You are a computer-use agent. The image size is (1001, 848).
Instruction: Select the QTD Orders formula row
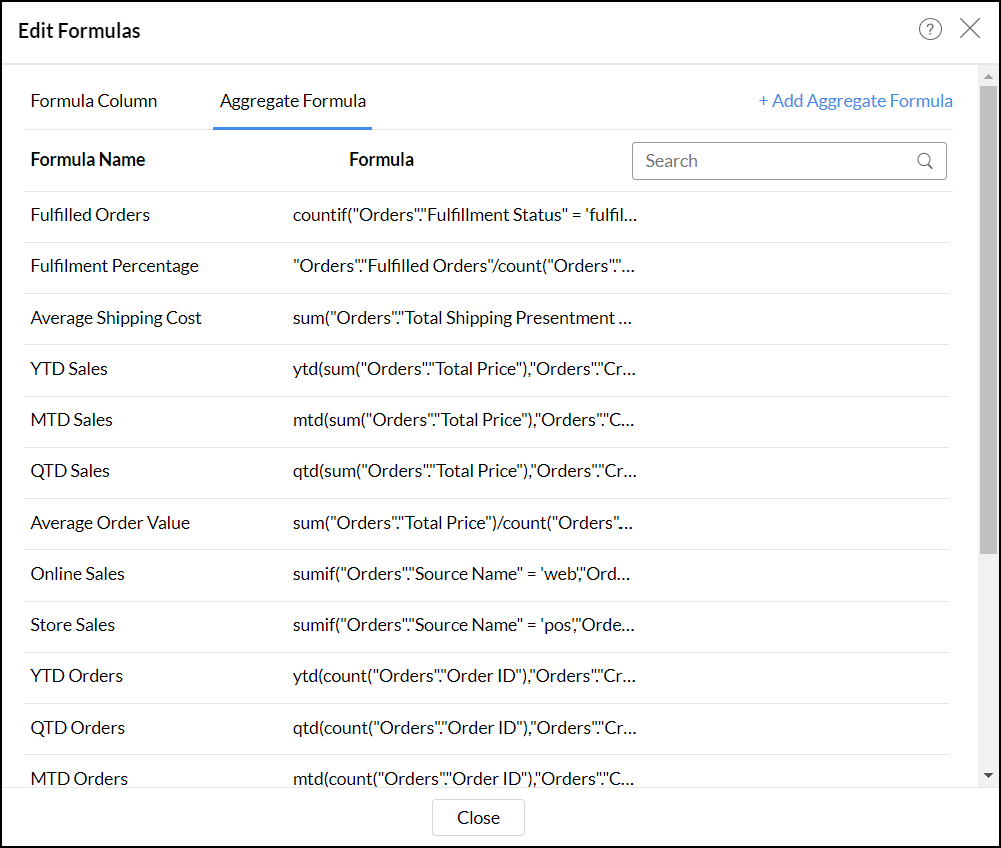[x=78, y=728]
